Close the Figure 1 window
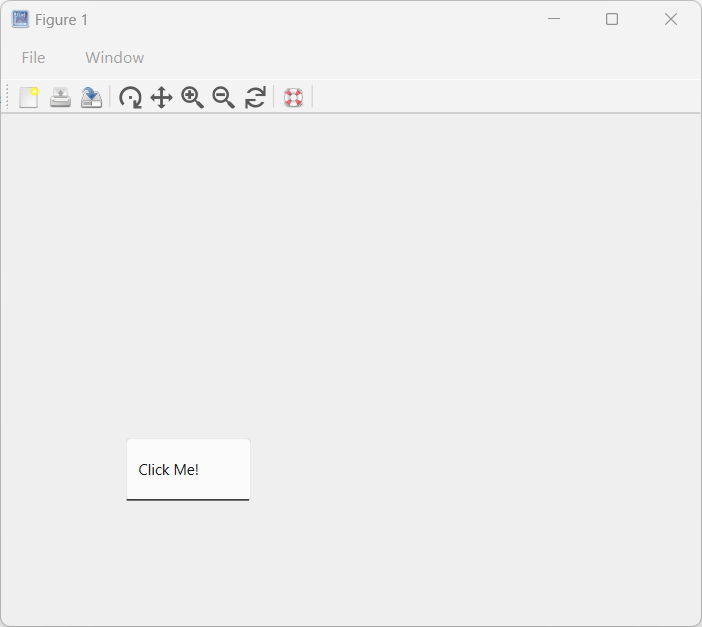Screen dimensions: 702x627 click(671, 19)
